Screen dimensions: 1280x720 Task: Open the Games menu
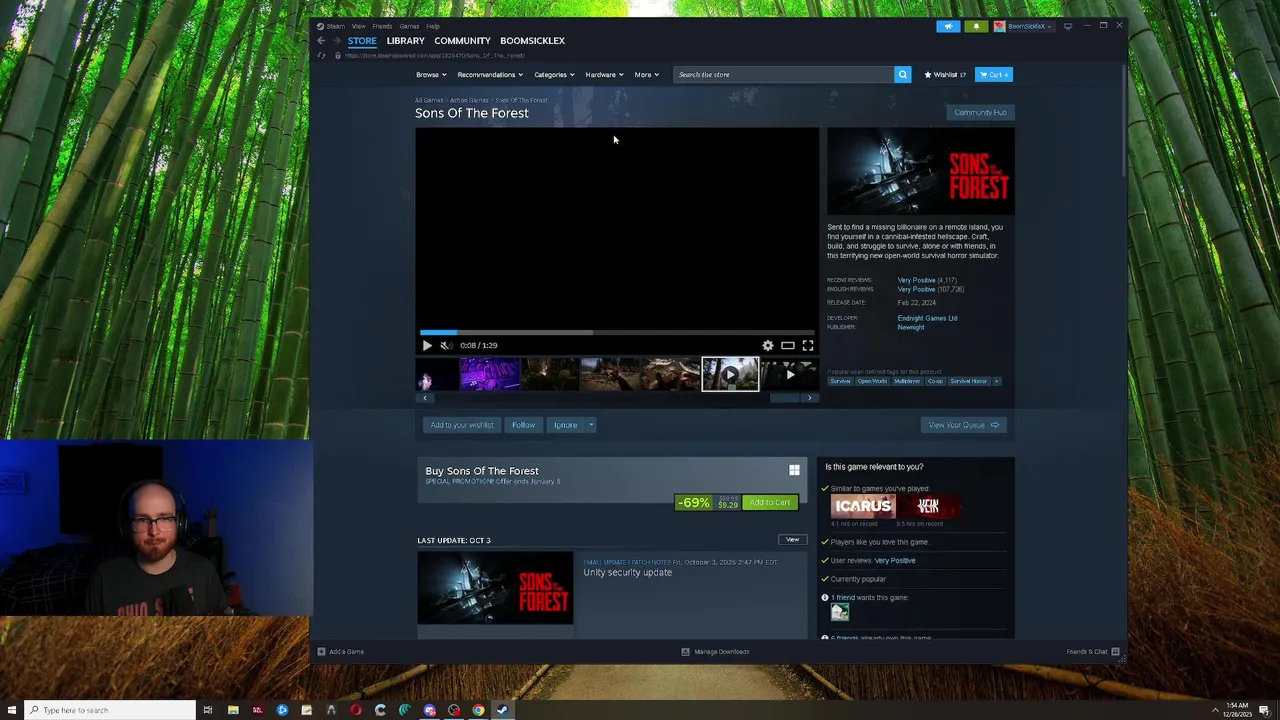tap(409, 26)
